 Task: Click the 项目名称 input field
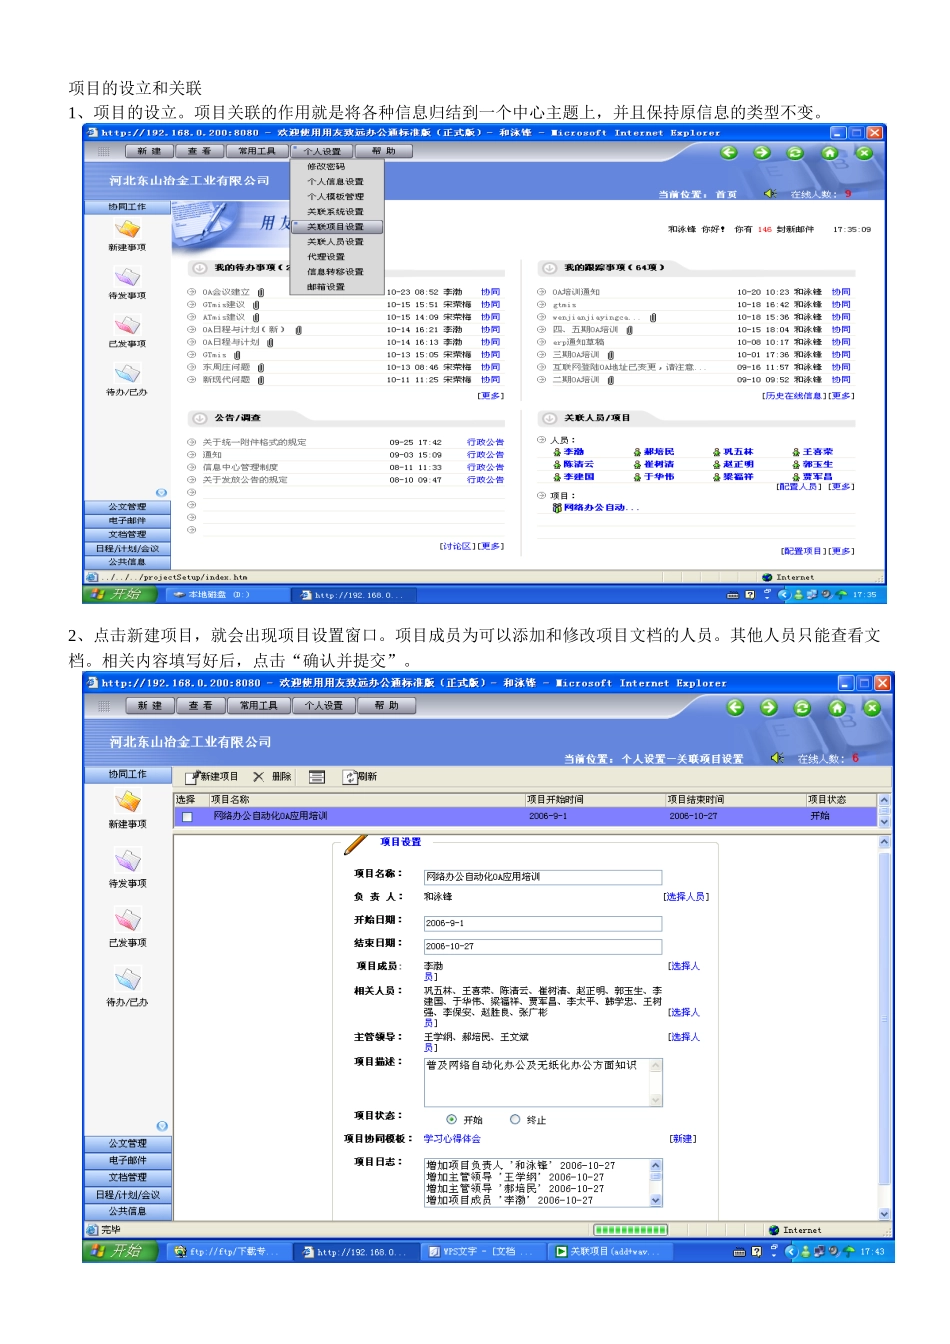pyautogui.click(x=543, y=877)
